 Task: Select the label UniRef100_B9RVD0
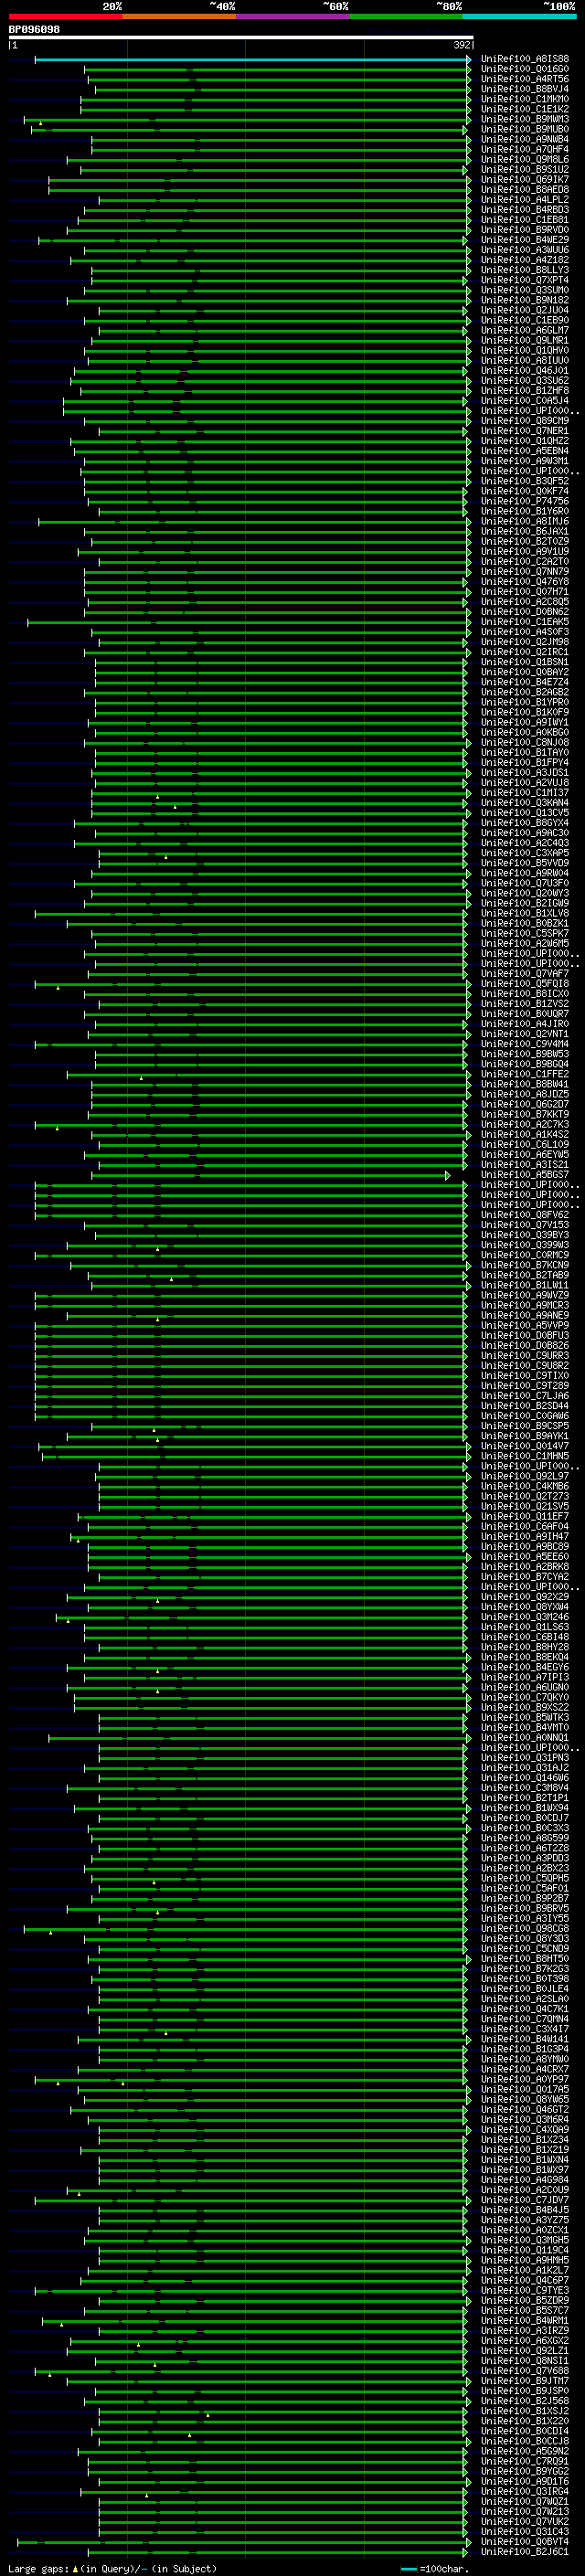(525, 230)
